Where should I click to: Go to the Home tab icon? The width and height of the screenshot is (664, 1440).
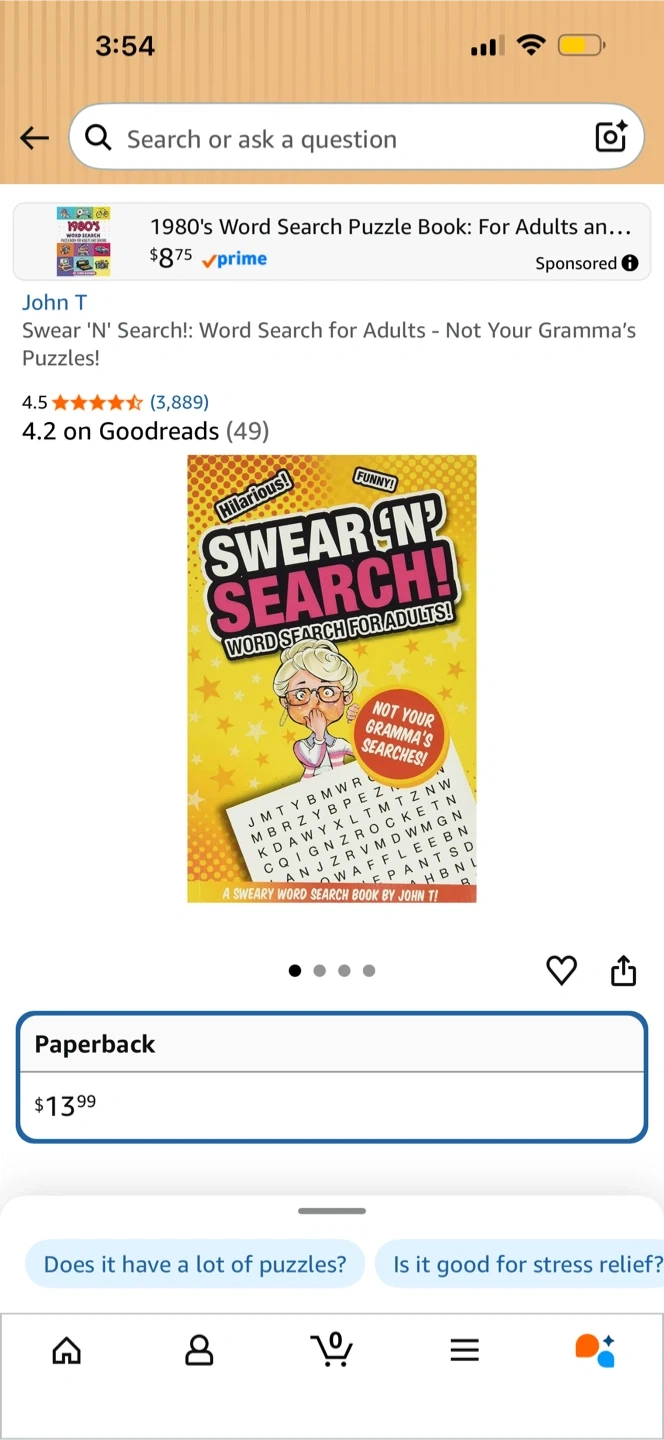click(66, 1350)
